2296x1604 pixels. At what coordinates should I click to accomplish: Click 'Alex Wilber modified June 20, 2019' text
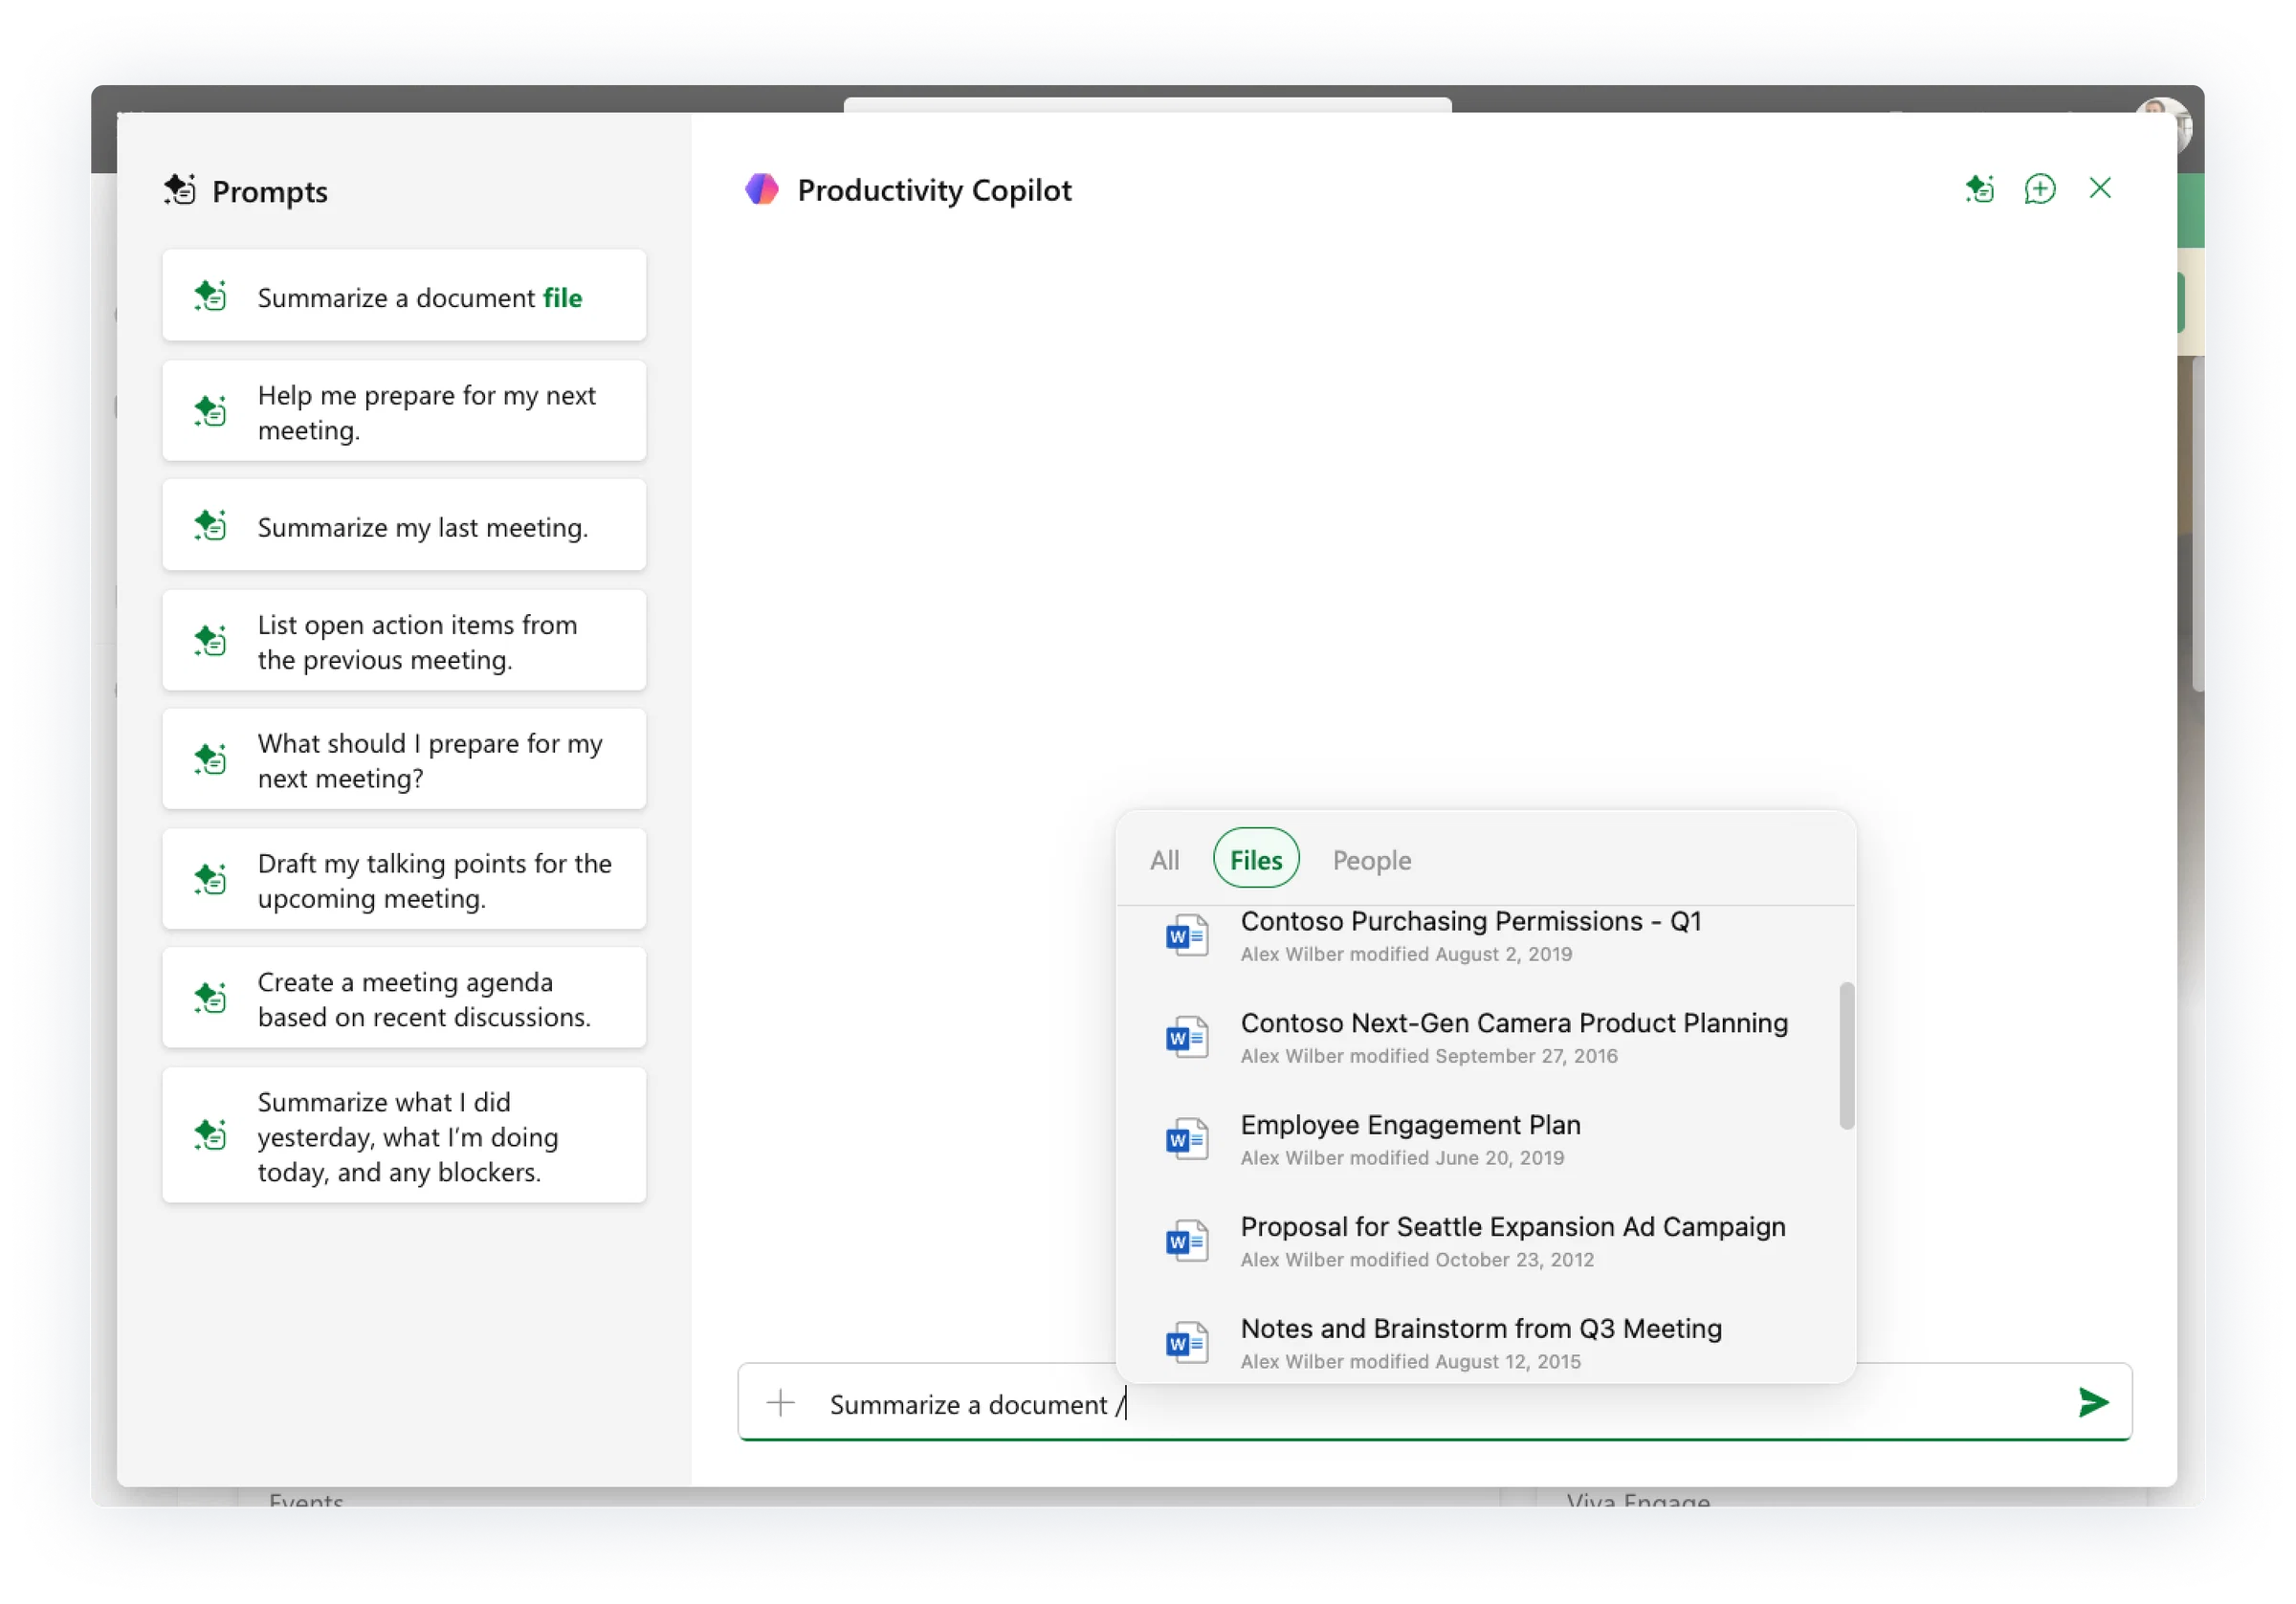1402,1158
